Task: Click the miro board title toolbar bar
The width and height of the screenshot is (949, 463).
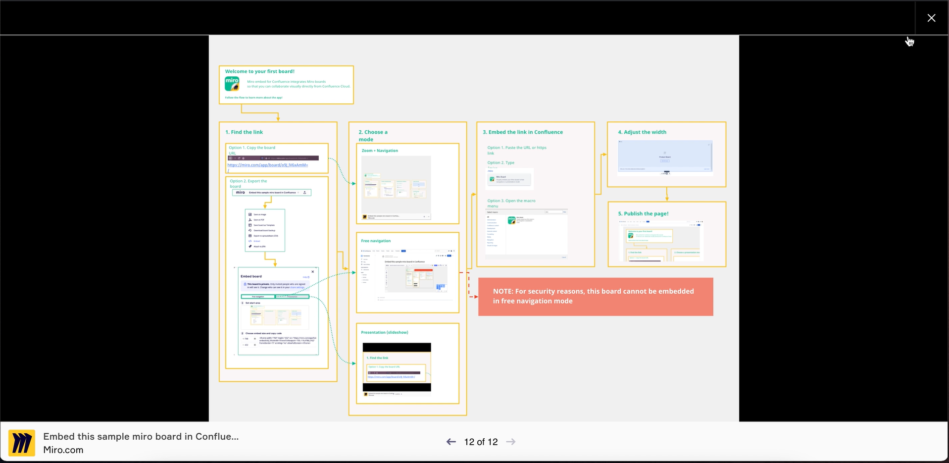Action: 272,192
